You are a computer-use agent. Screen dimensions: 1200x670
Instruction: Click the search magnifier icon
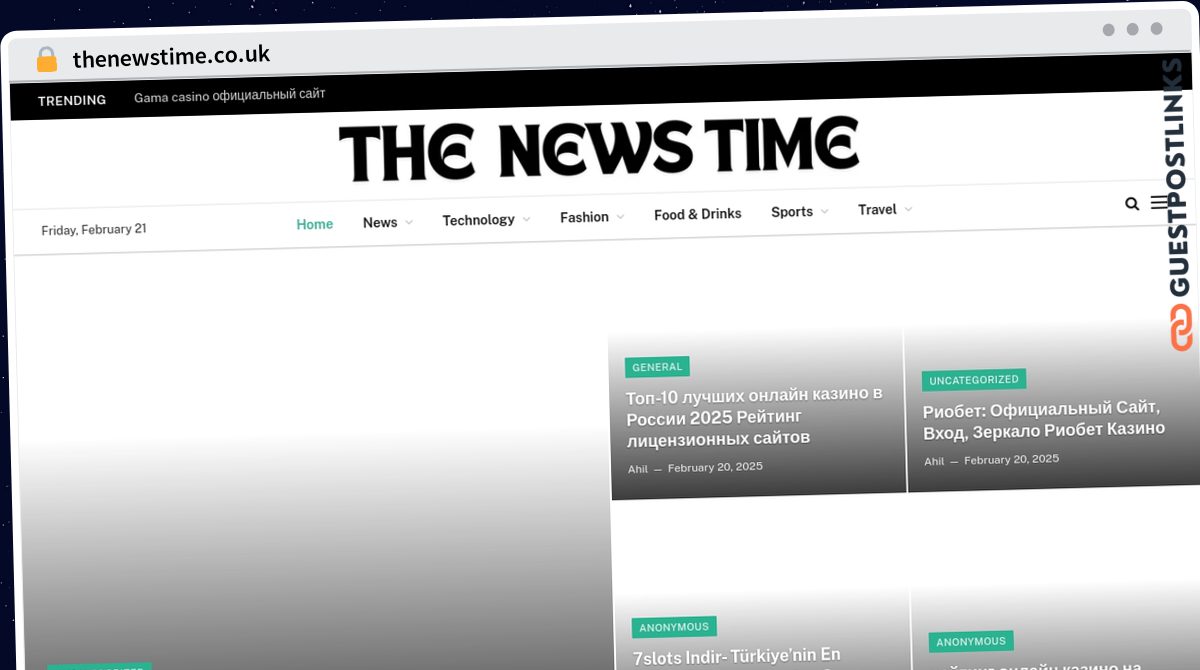pos(1132,204)
